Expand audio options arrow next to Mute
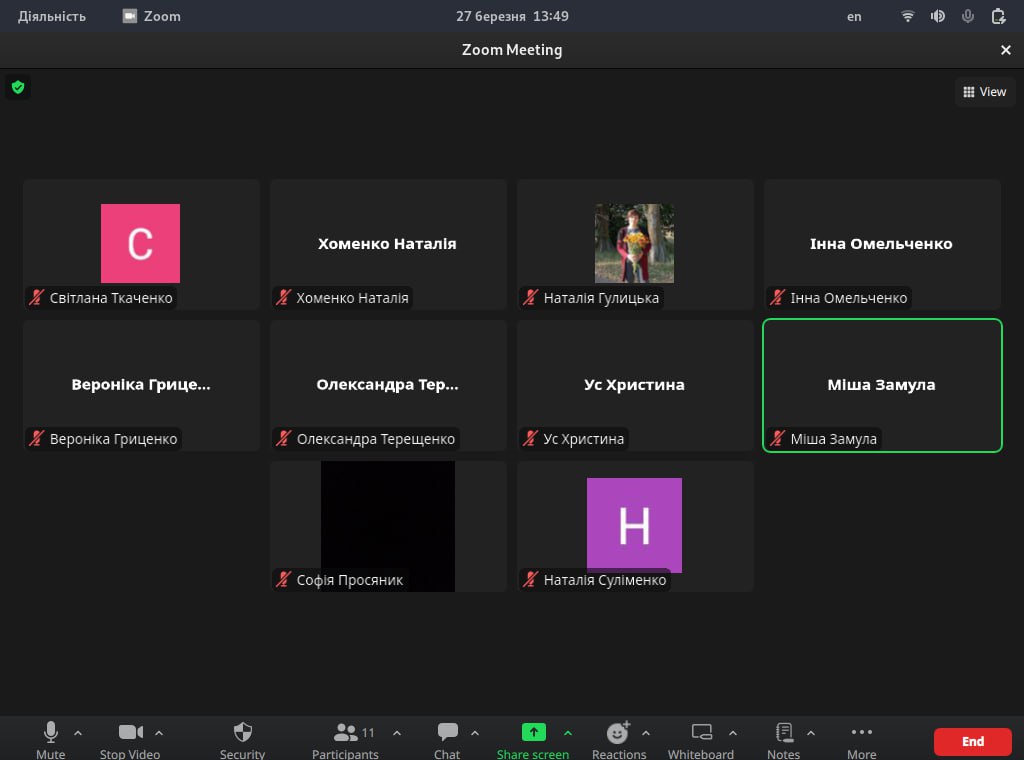 78,733
